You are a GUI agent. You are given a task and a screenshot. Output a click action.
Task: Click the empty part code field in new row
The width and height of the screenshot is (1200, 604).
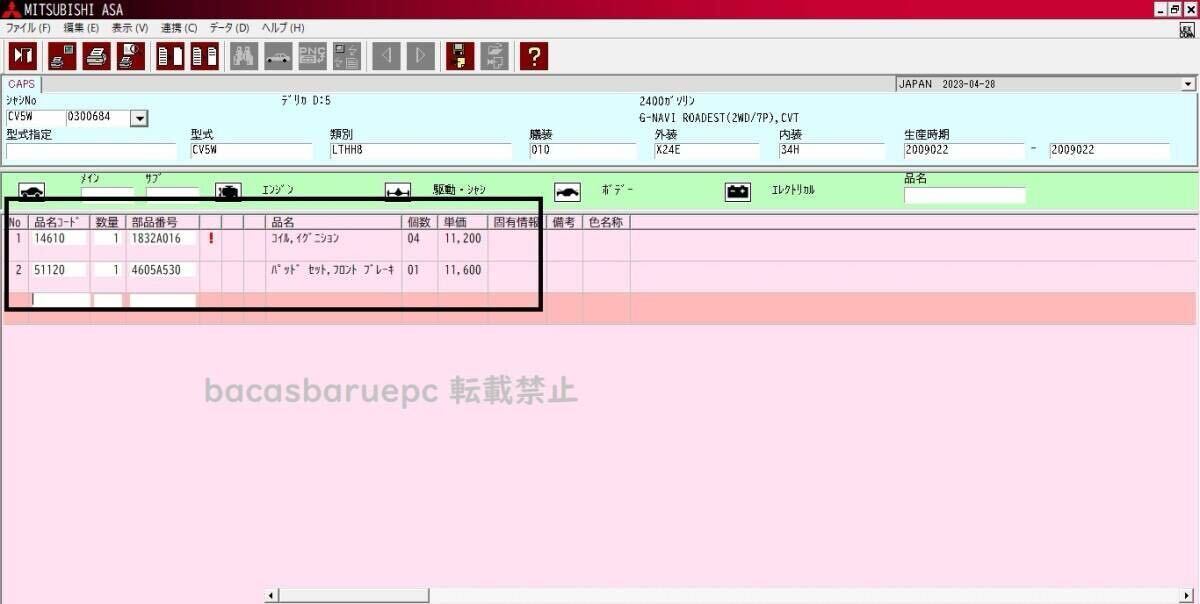tap(60, 300)
